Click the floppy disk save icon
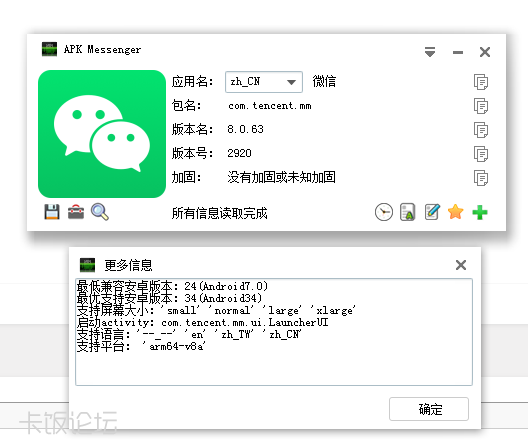This screenshot has width=528, height=446. click(52, 212)
